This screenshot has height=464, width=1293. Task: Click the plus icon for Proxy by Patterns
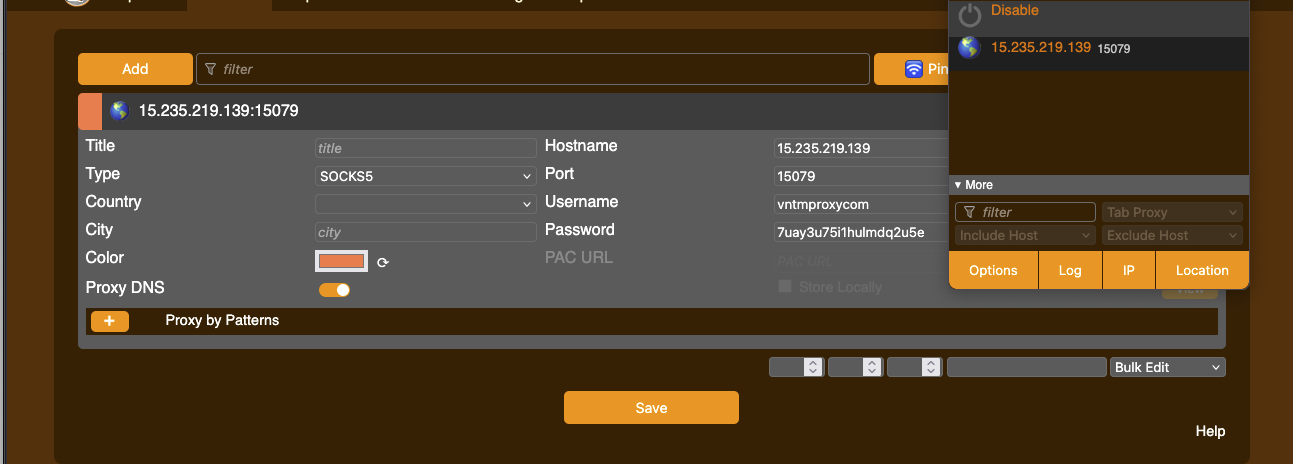pos(110,321)
